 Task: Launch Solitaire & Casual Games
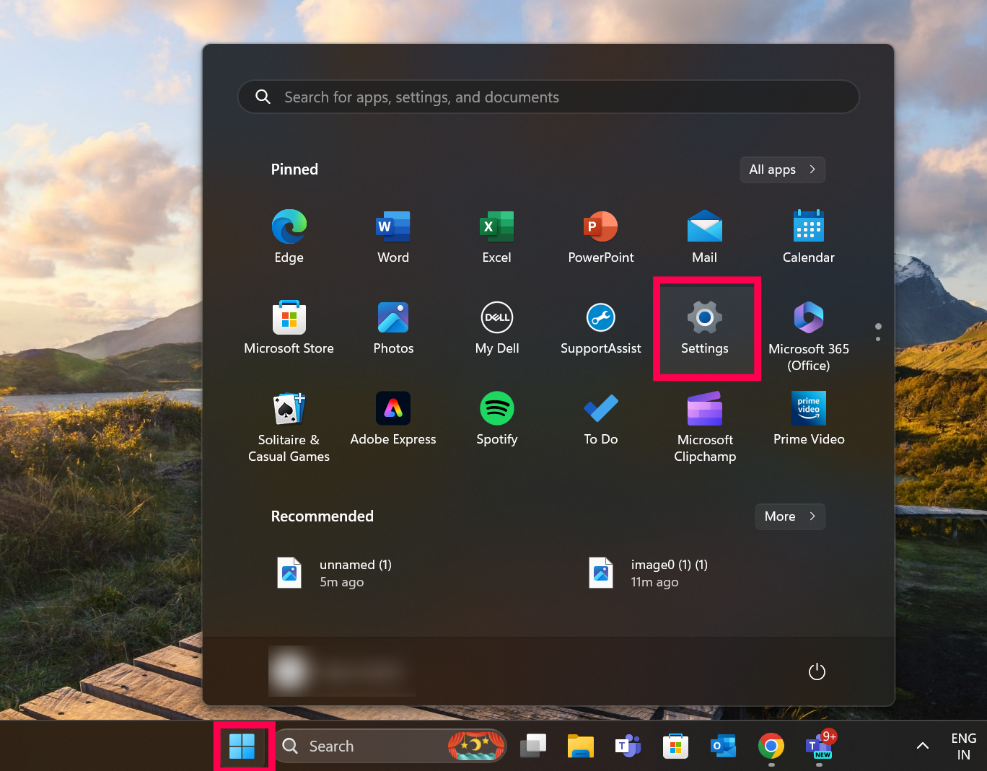click(289, 427)
